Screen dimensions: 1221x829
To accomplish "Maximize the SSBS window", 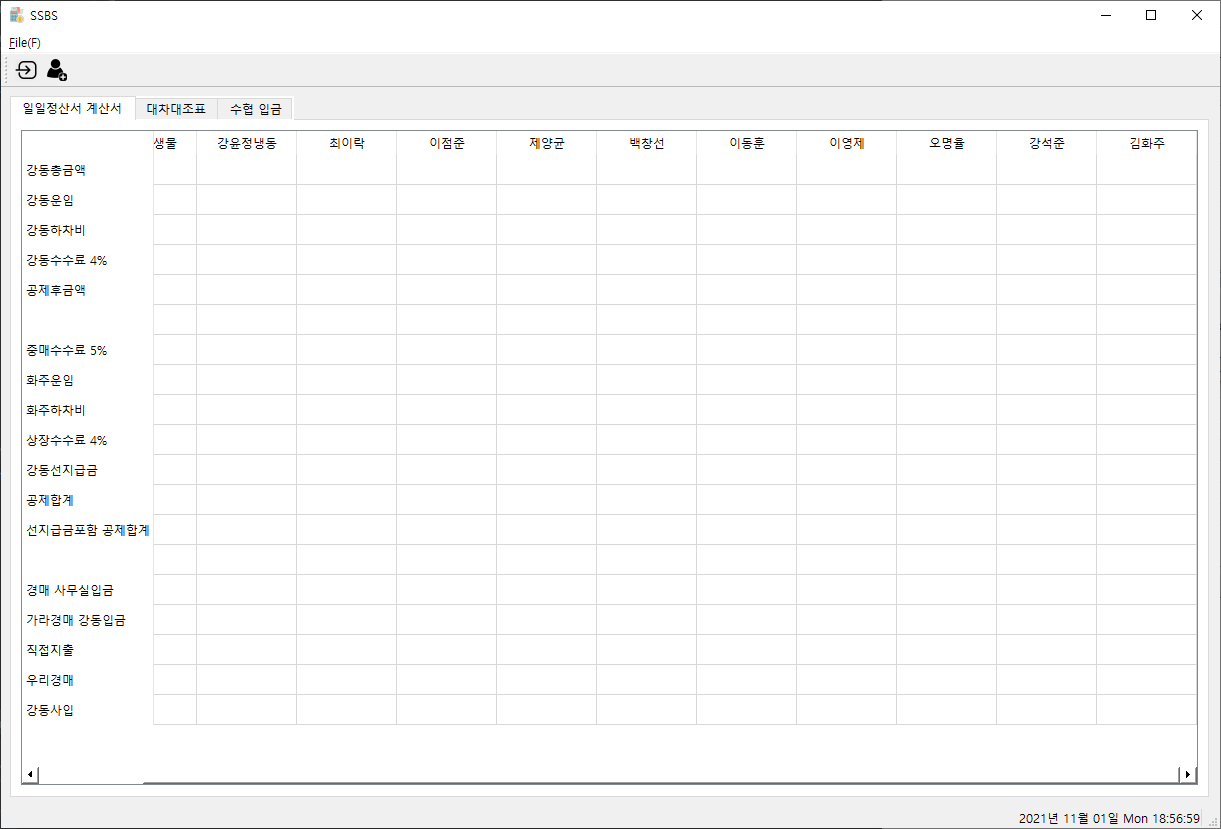I will 1151,15.
